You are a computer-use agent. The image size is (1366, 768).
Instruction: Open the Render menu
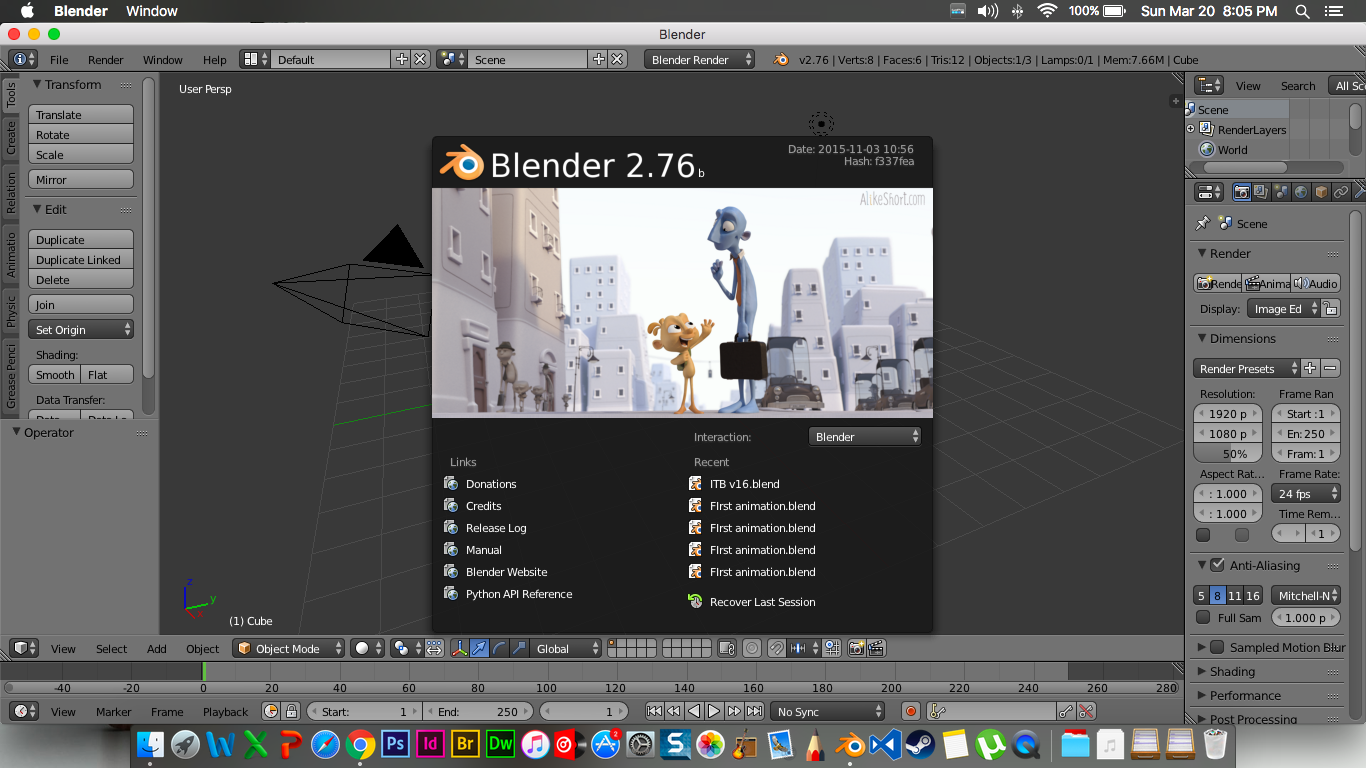point(105,59)
